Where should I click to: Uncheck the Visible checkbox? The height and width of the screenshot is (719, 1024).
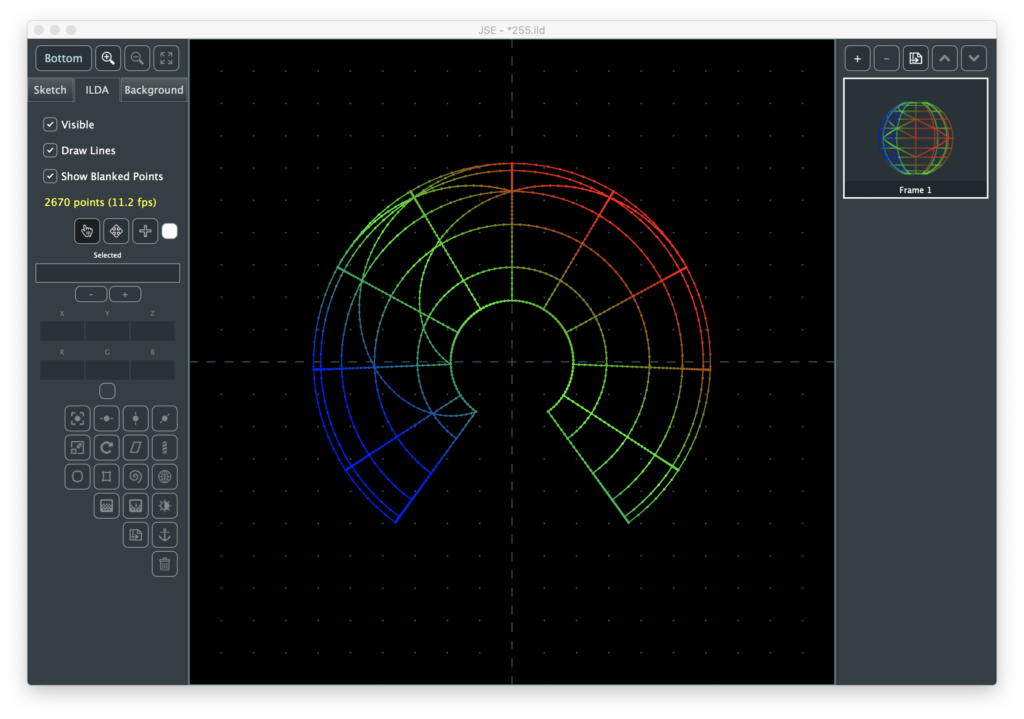tap(50, 125)
